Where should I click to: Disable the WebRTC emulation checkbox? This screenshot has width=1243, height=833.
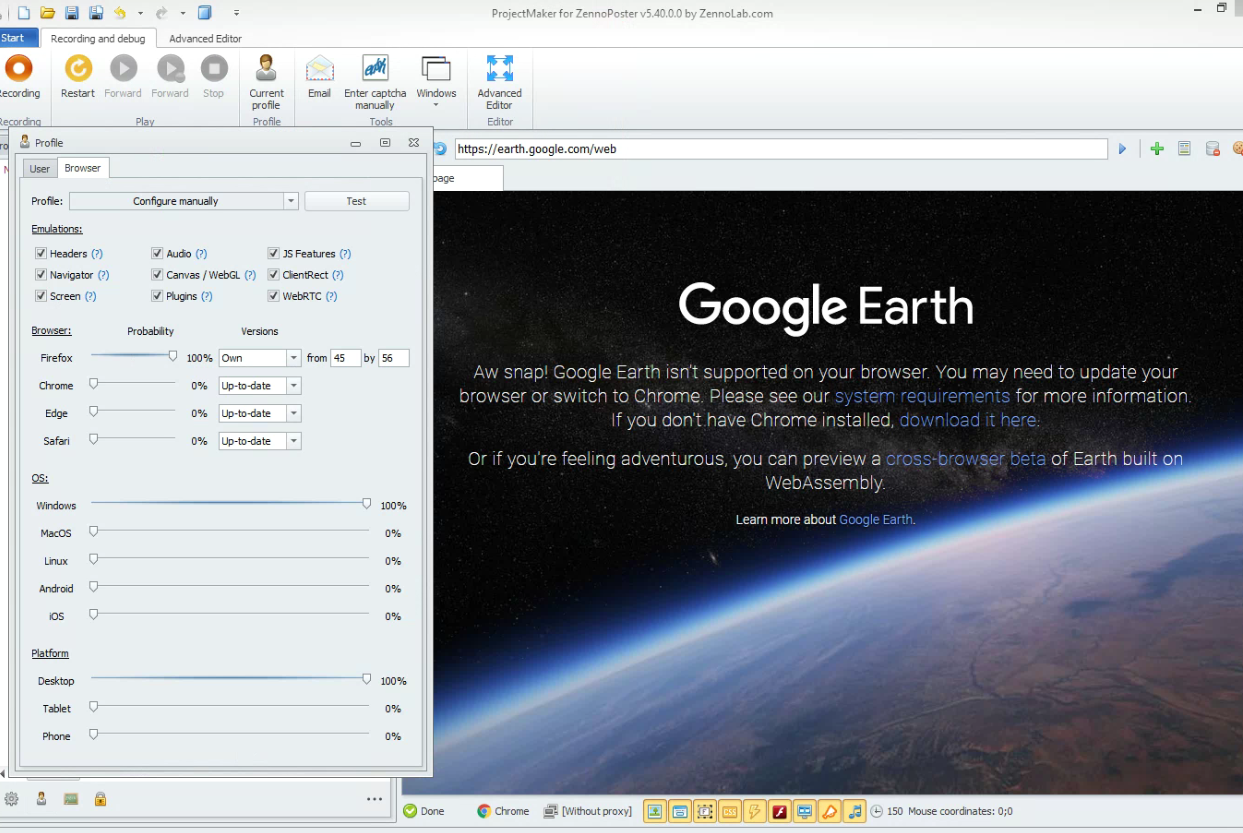pyautogui.click(x=274, y=296)
